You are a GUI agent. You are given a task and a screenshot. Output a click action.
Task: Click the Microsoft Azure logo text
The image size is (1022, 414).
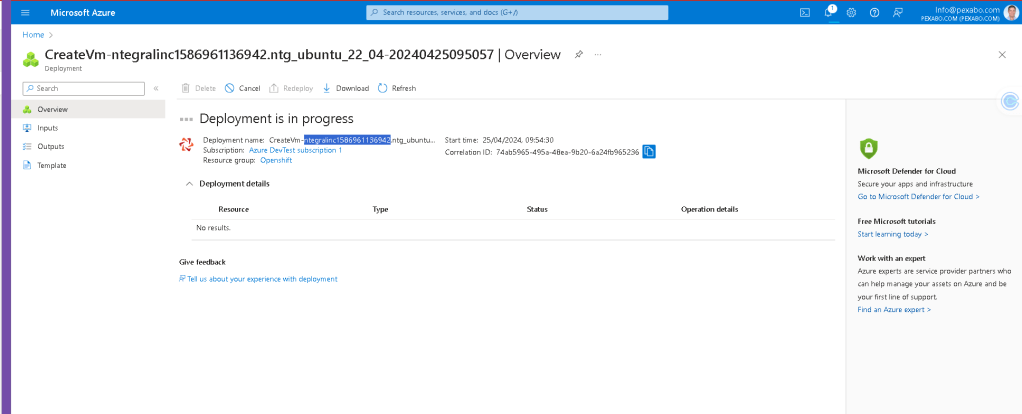click(83, 12)
